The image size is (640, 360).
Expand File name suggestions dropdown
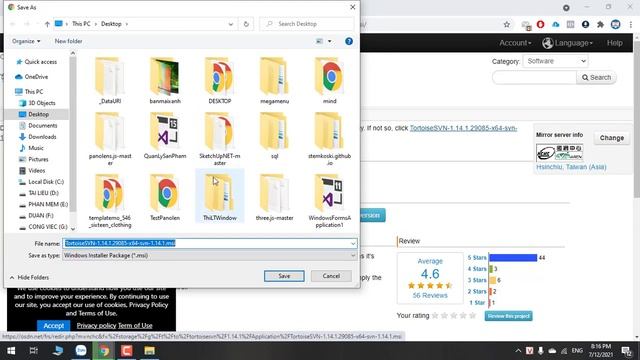click(353, 243)
